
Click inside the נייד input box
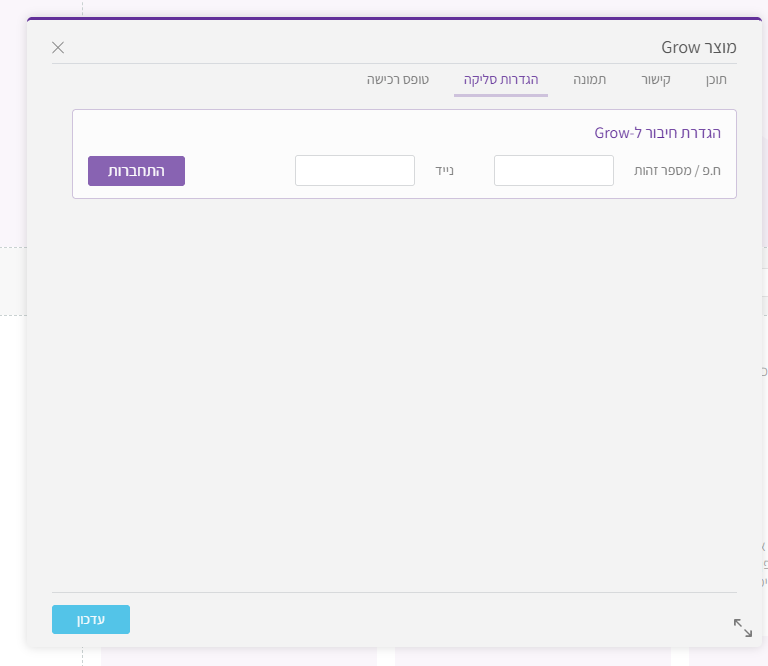(x=354, y=171)
